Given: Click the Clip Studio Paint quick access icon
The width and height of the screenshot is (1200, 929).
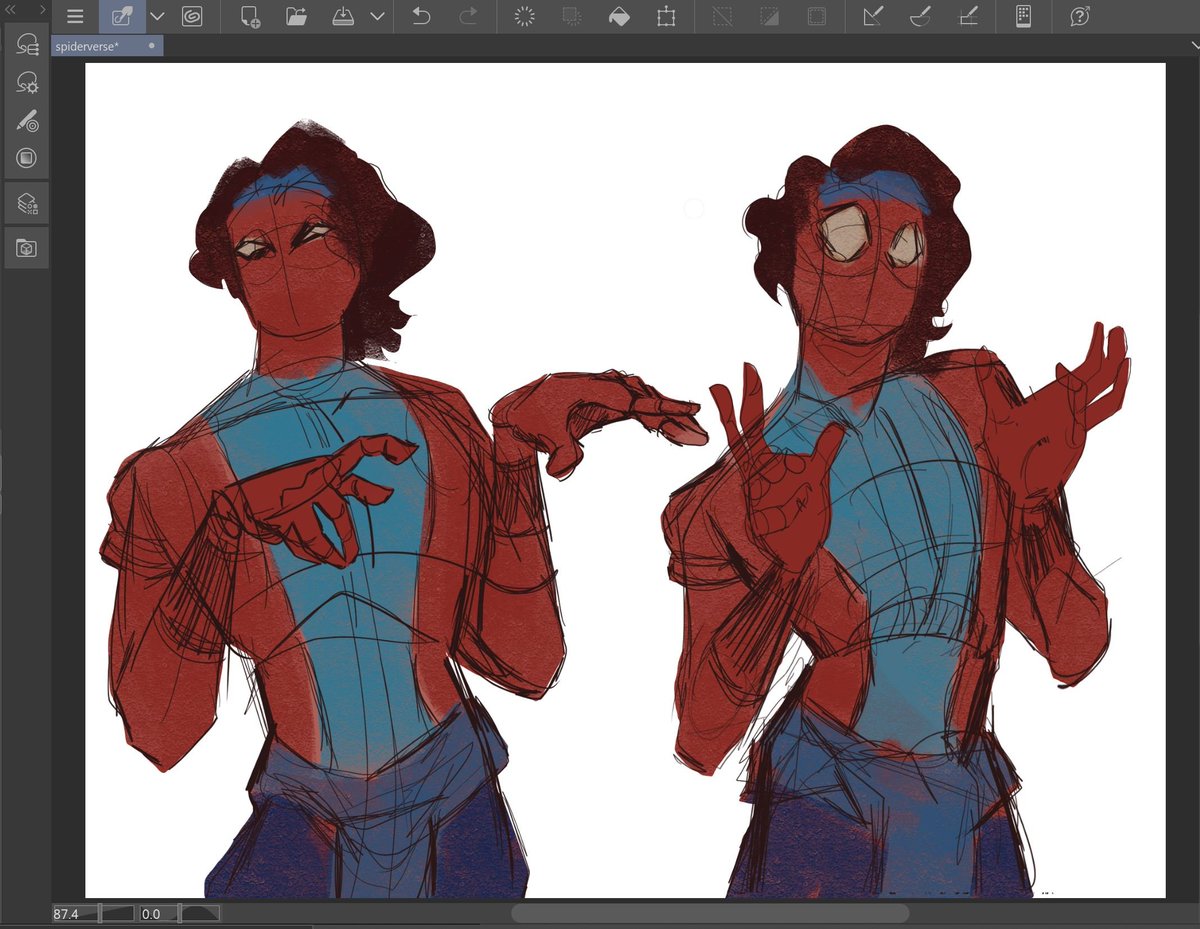Looking at the screenshot, I should [x=122, y=16].
